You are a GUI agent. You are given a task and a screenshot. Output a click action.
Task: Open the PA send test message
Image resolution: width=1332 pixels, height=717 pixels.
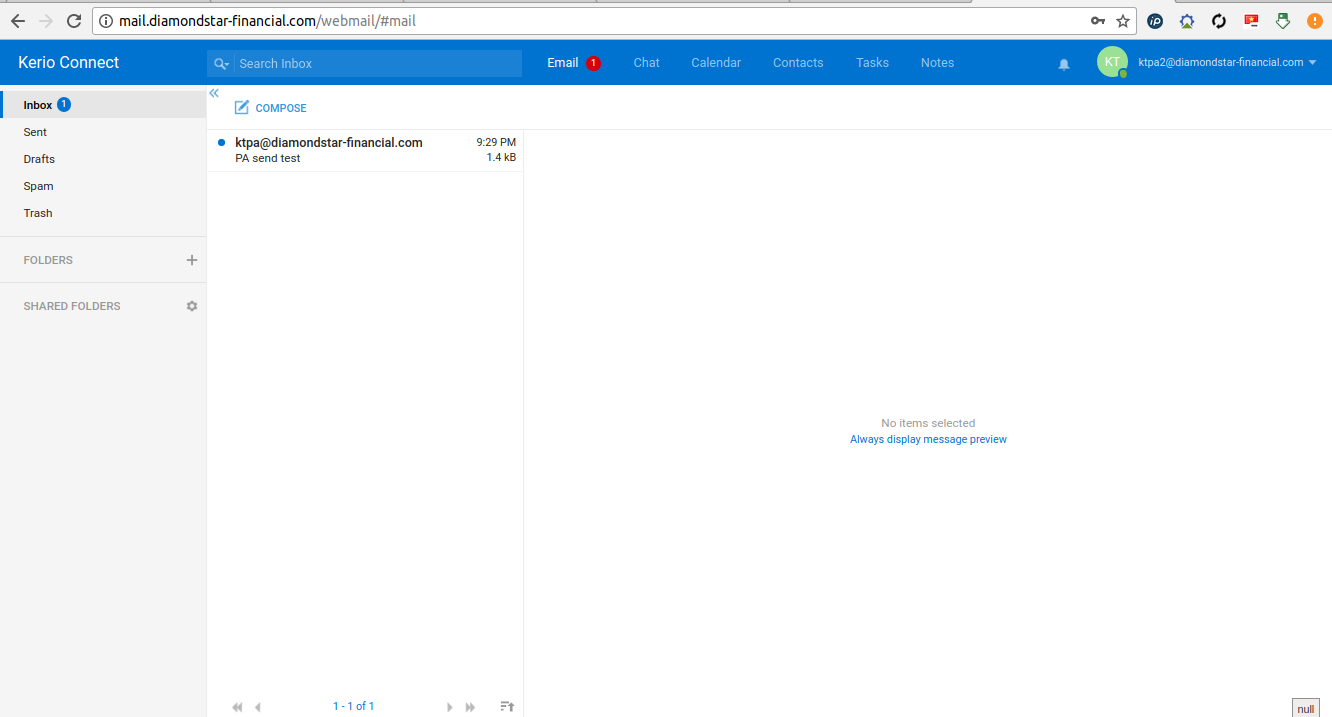(365, 150)
